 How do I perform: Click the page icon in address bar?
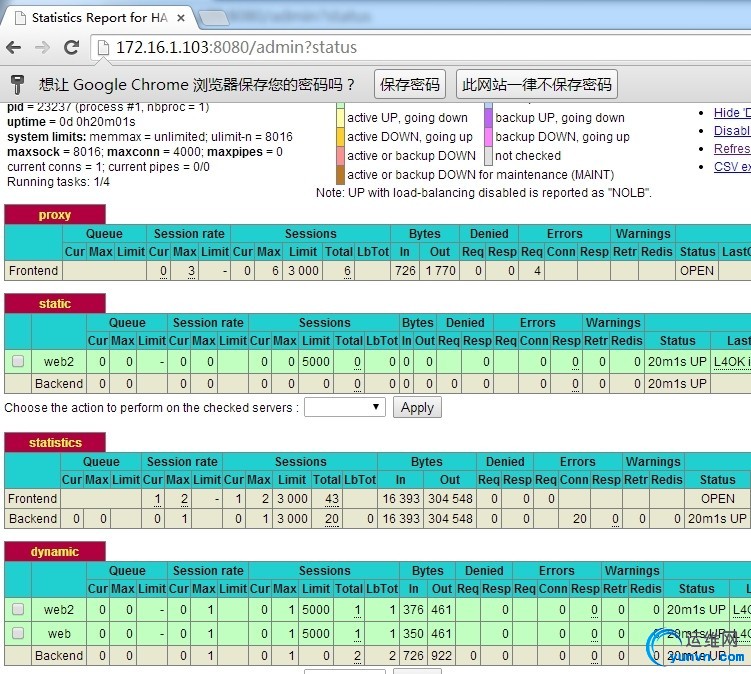pos(104,47)
